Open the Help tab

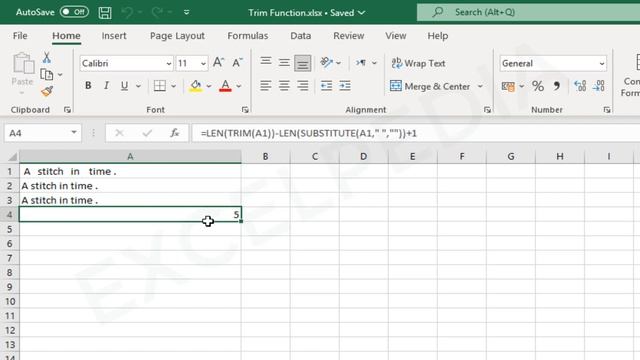coord(438,36)
